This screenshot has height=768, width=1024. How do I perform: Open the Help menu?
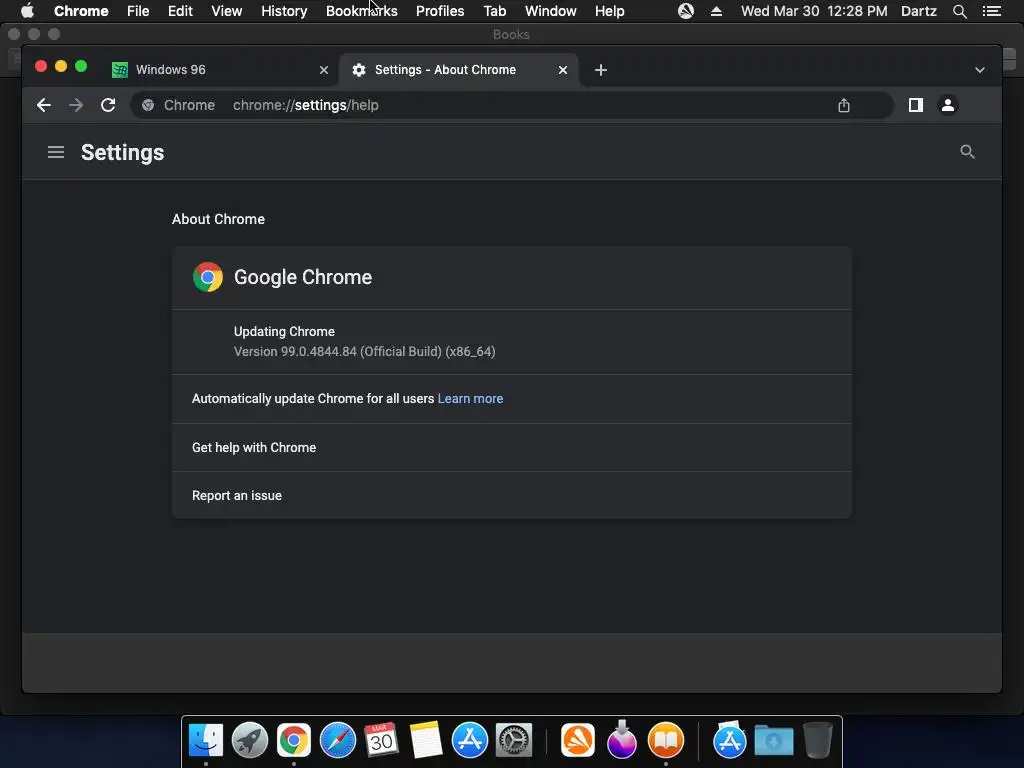click(609, 11)
